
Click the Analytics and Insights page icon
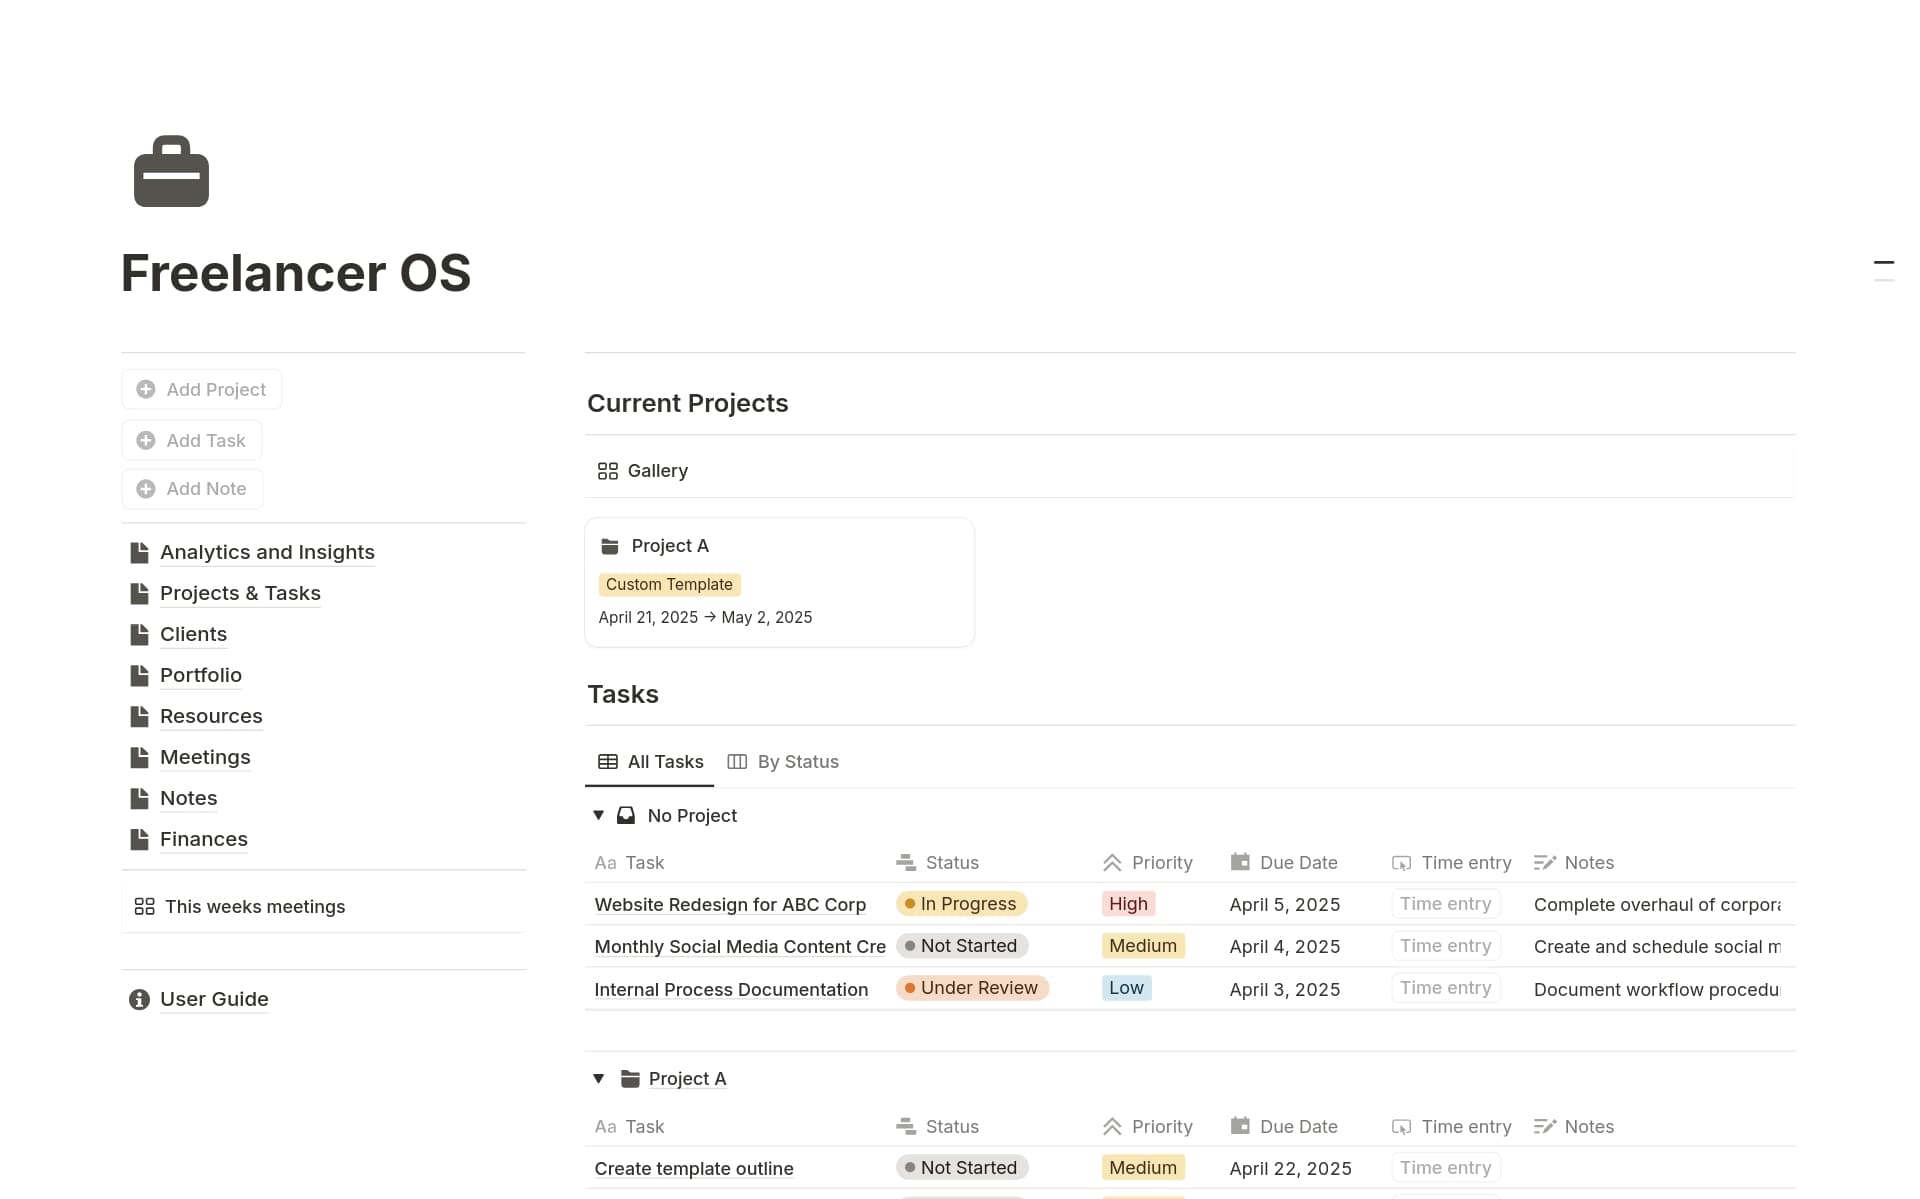coord(140,553)
